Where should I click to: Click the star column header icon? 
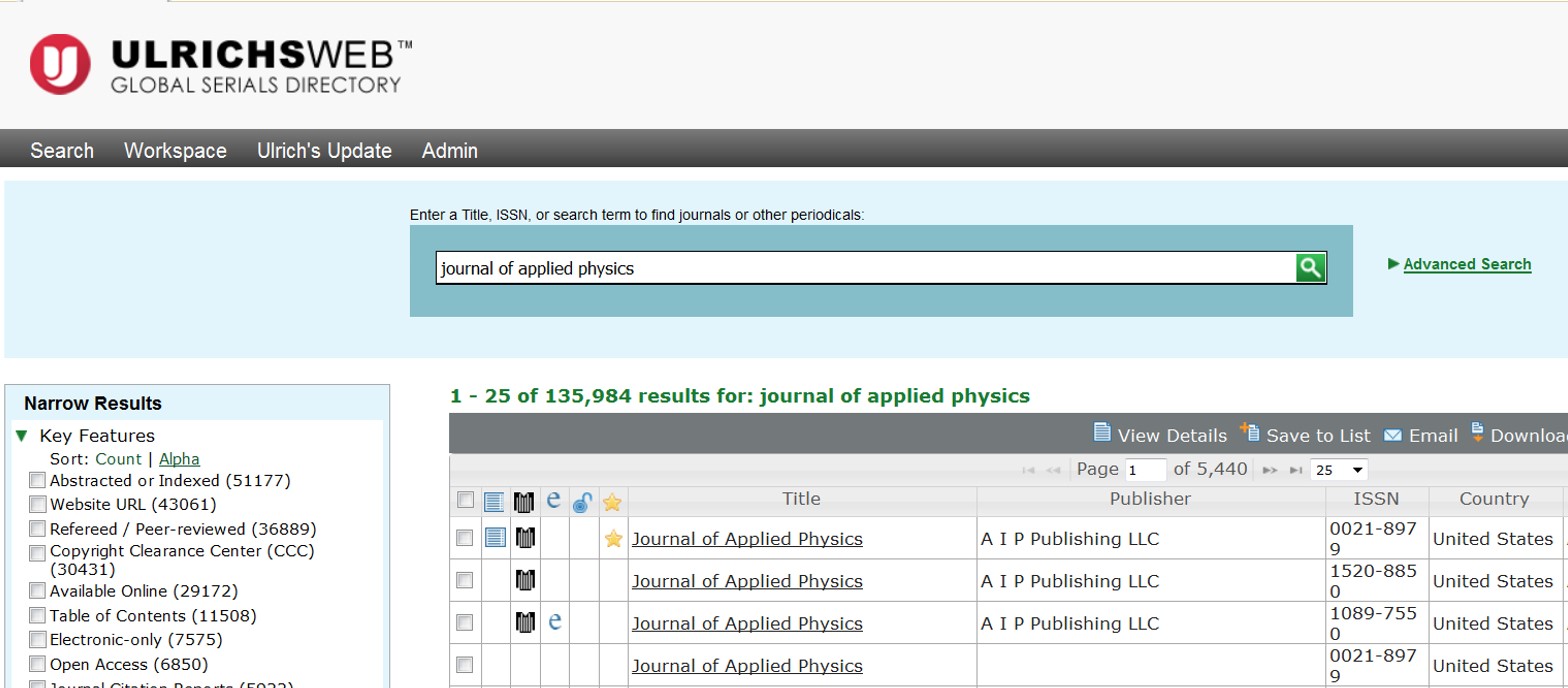click(612, 502)
